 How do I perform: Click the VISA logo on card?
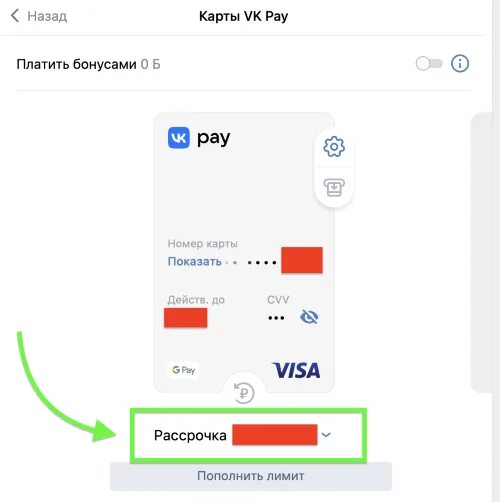pyautogui.click(x=296, y=370)
